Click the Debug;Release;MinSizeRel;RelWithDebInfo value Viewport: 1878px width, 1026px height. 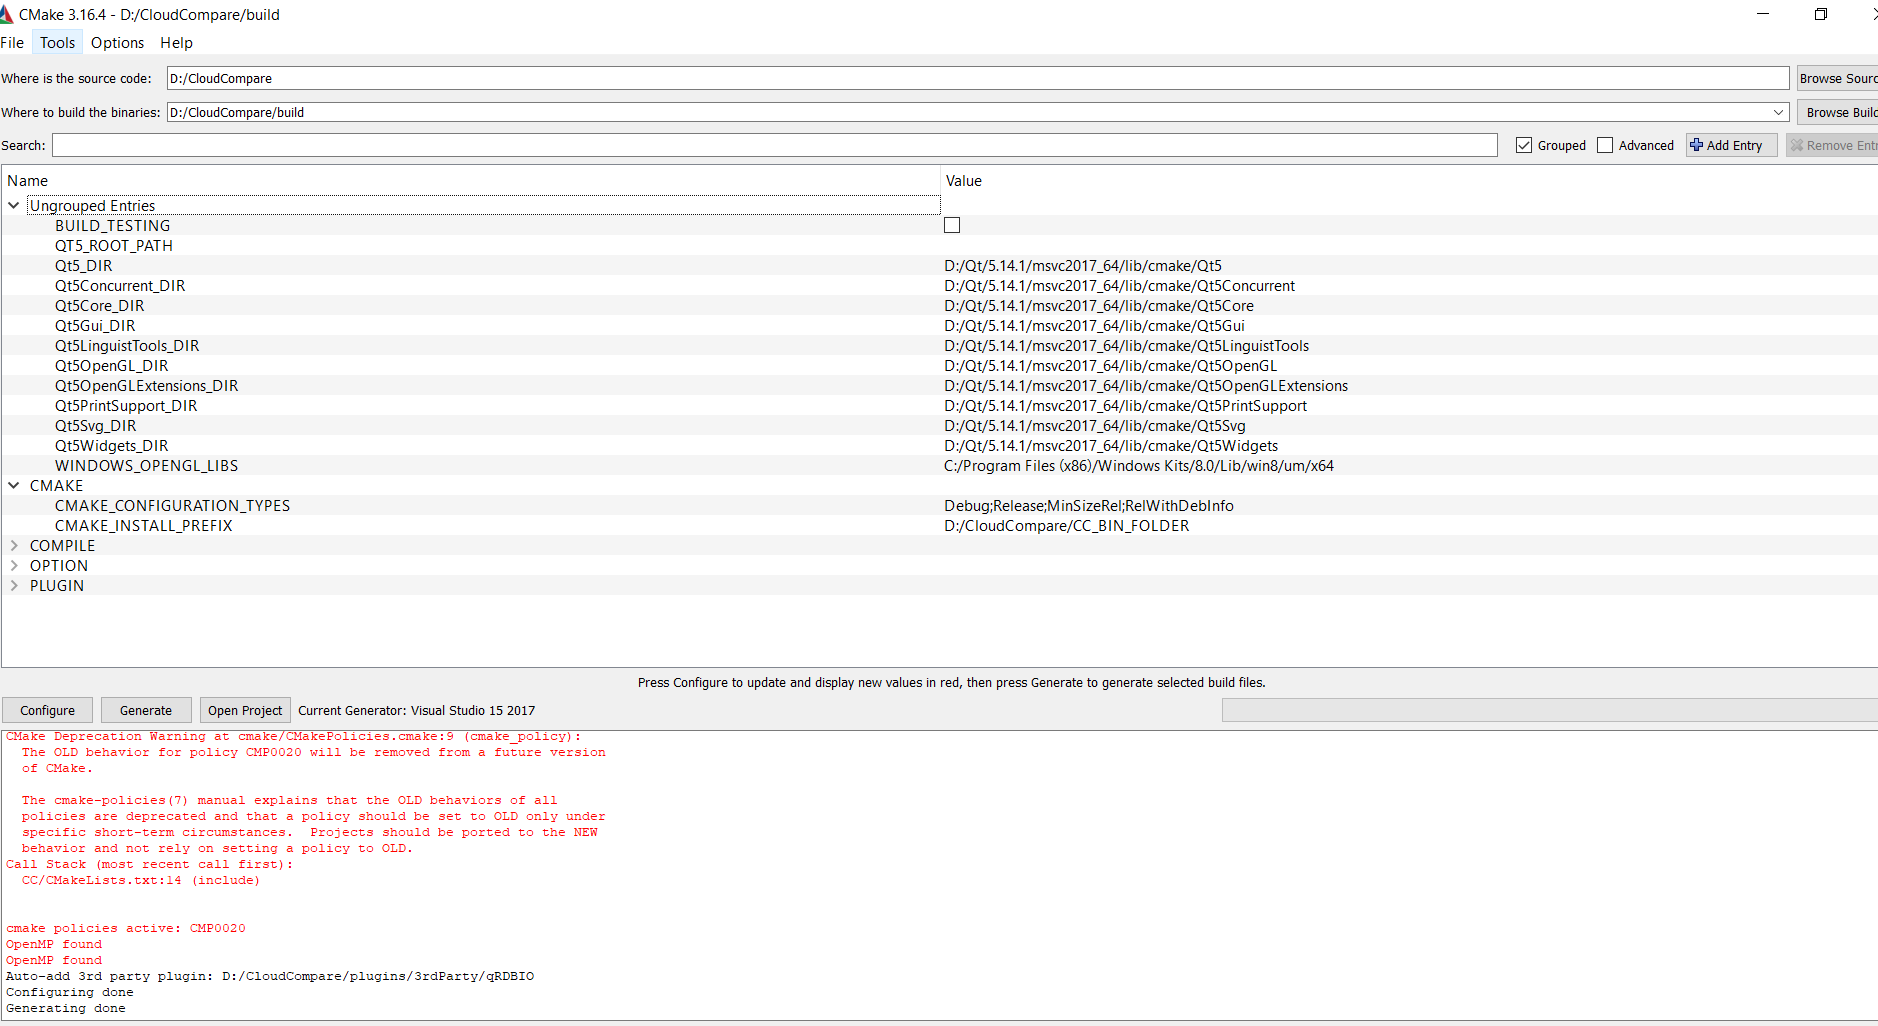1089,505
